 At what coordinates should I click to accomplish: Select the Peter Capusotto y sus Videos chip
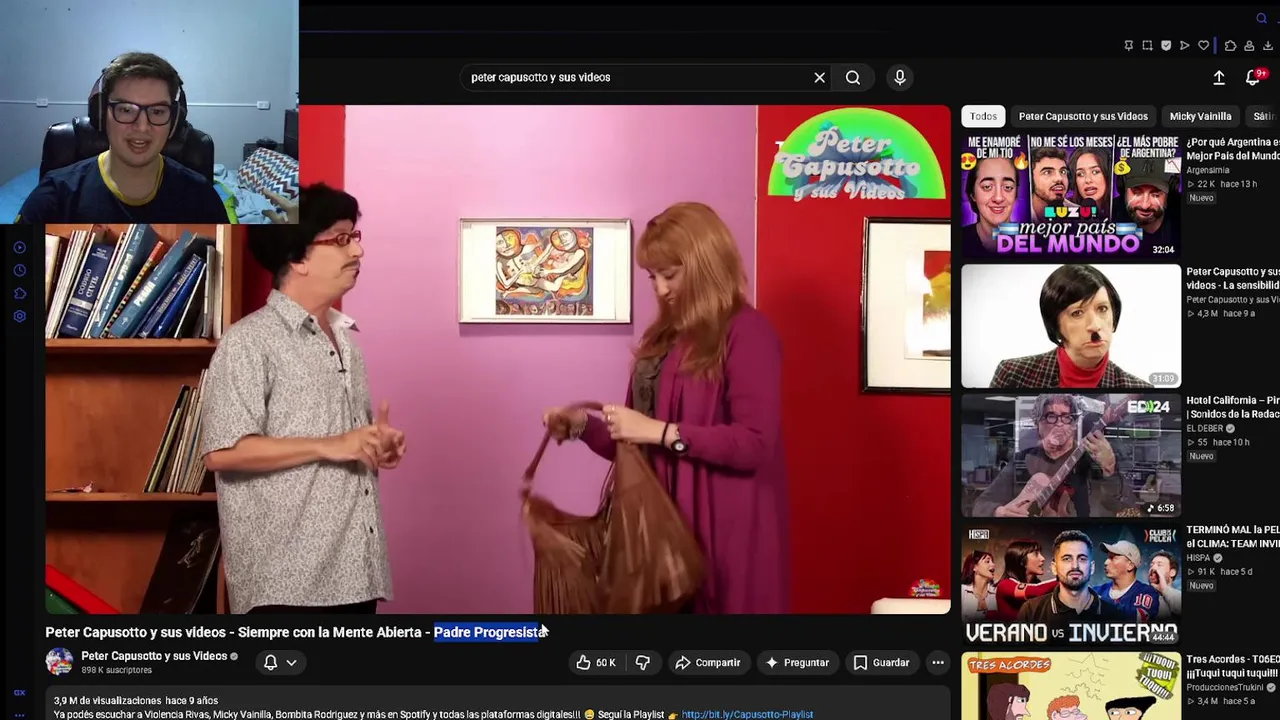coord(1083,116)
